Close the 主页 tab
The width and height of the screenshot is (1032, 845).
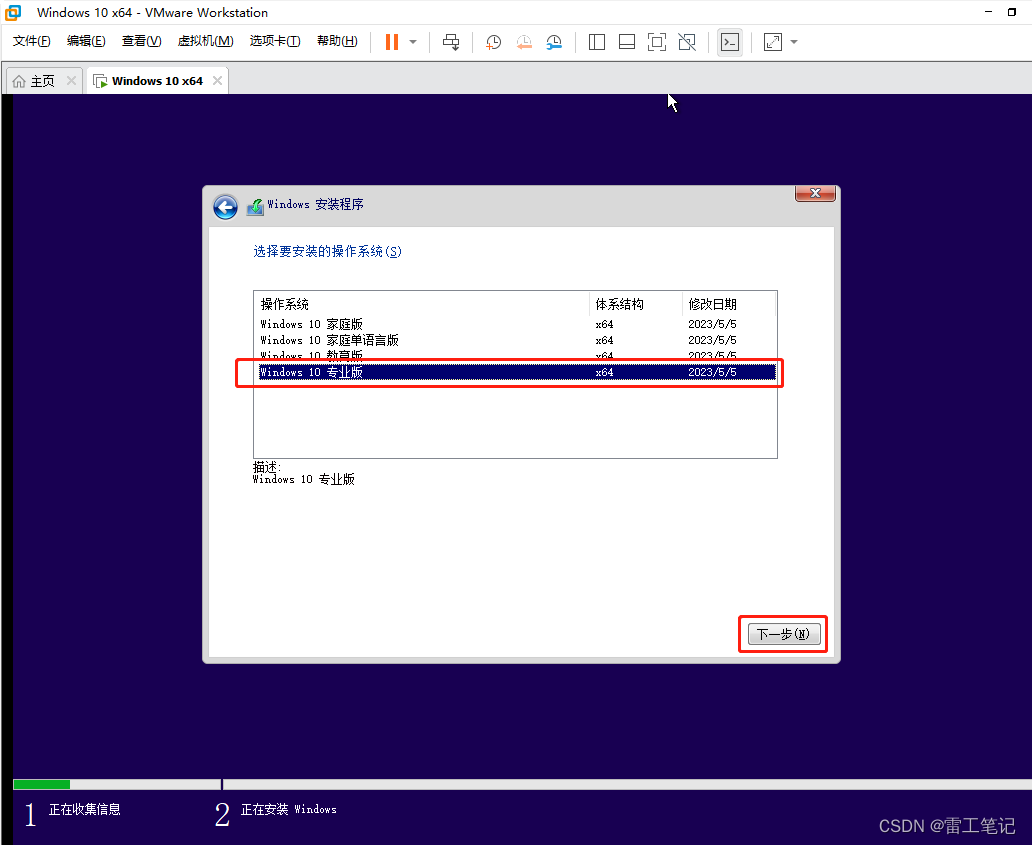point(71,80)
